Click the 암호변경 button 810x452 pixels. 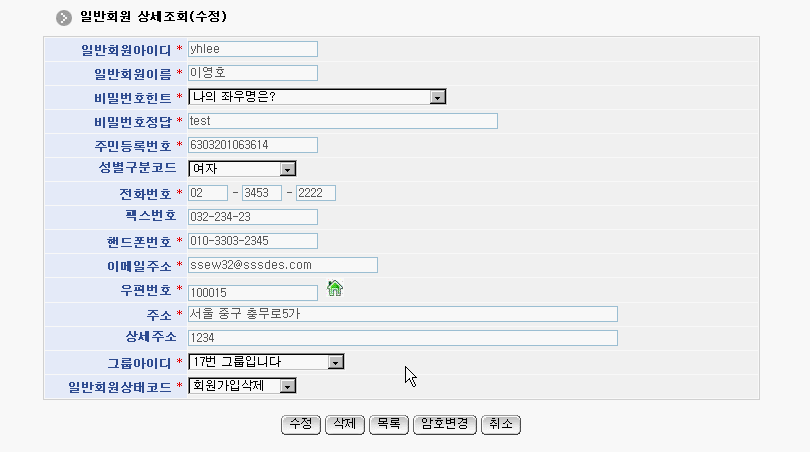[445, 424]
